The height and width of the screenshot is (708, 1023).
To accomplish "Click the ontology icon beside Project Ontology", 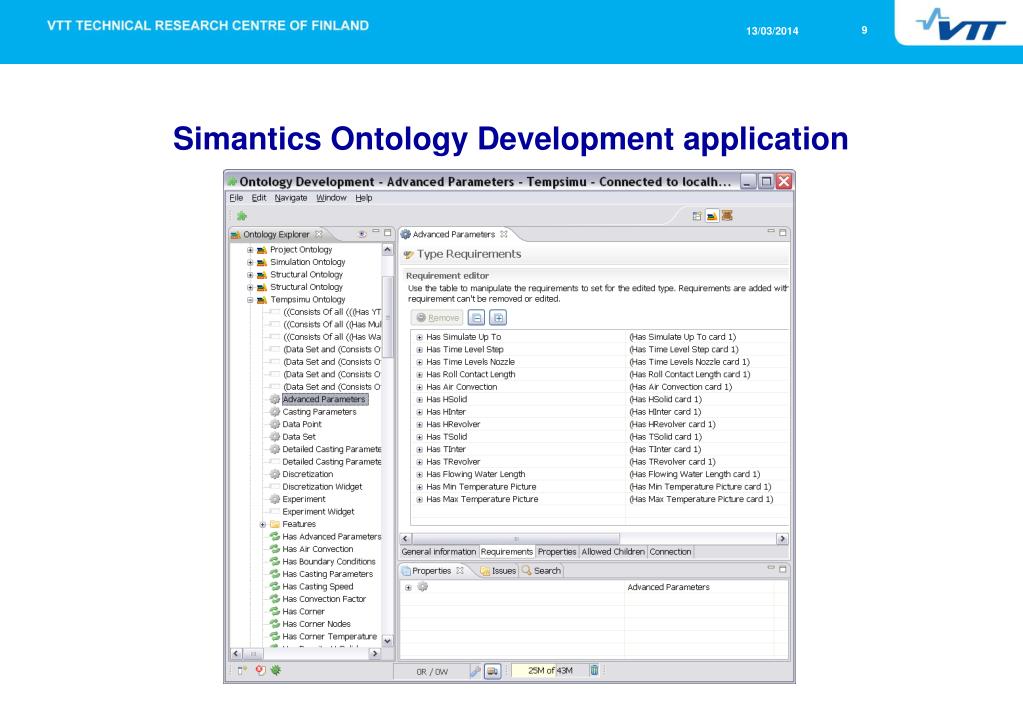I will (x=262, y=250).
